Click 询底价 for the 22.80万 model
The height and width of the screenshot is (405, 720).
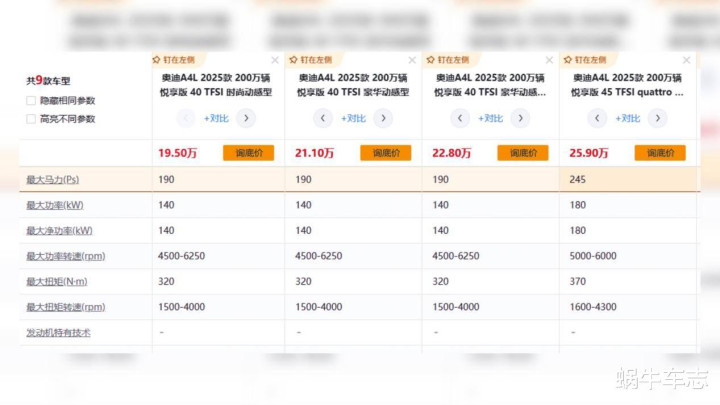(523, 153)
